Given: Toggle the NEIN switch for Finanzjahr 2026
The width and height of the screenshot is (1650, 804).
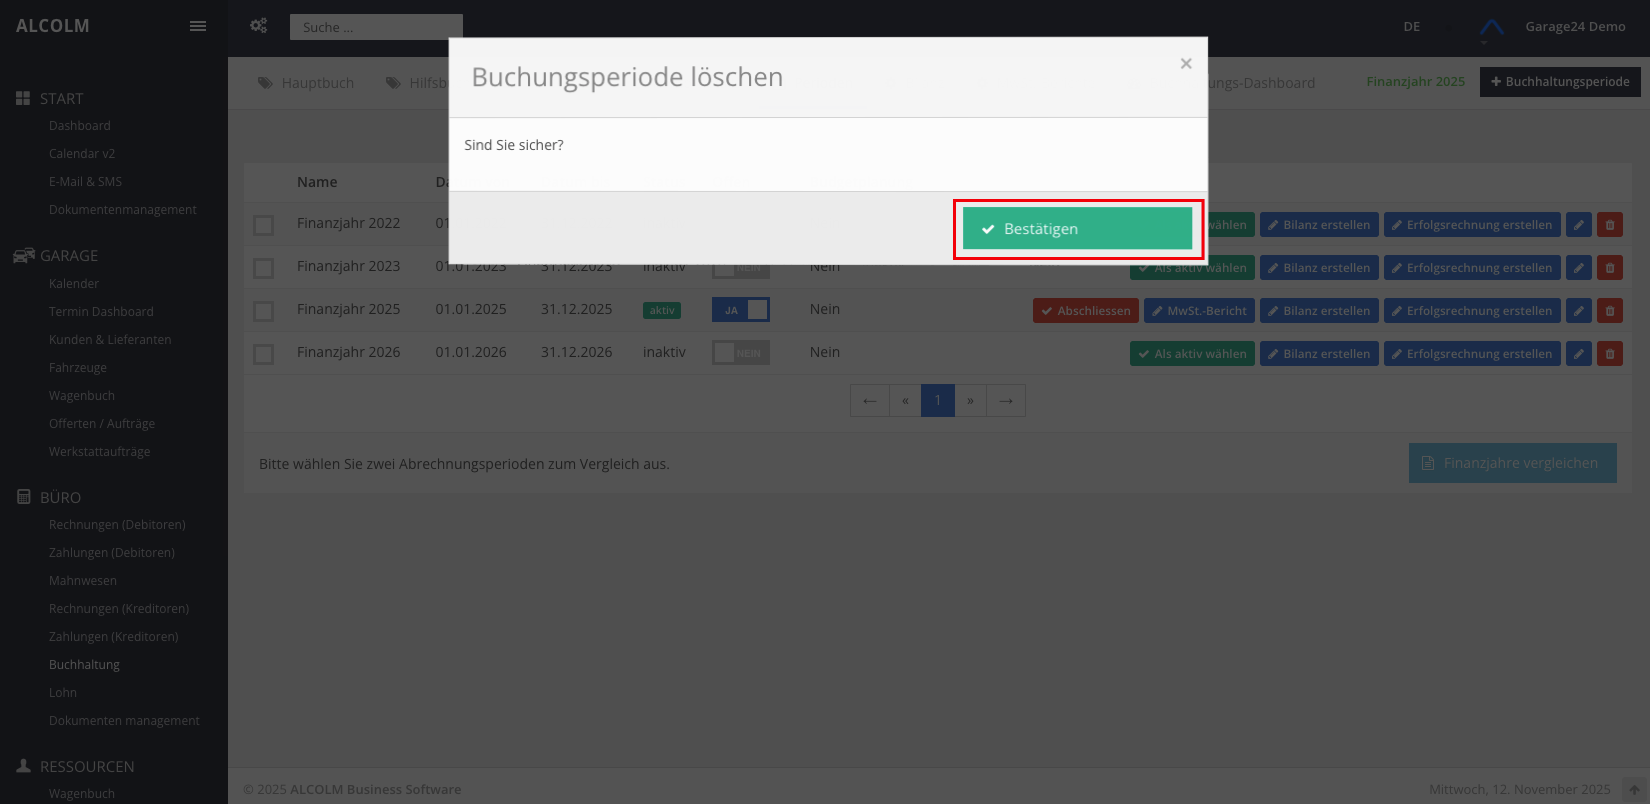Looking at the screenshot, I should [741, 353].
